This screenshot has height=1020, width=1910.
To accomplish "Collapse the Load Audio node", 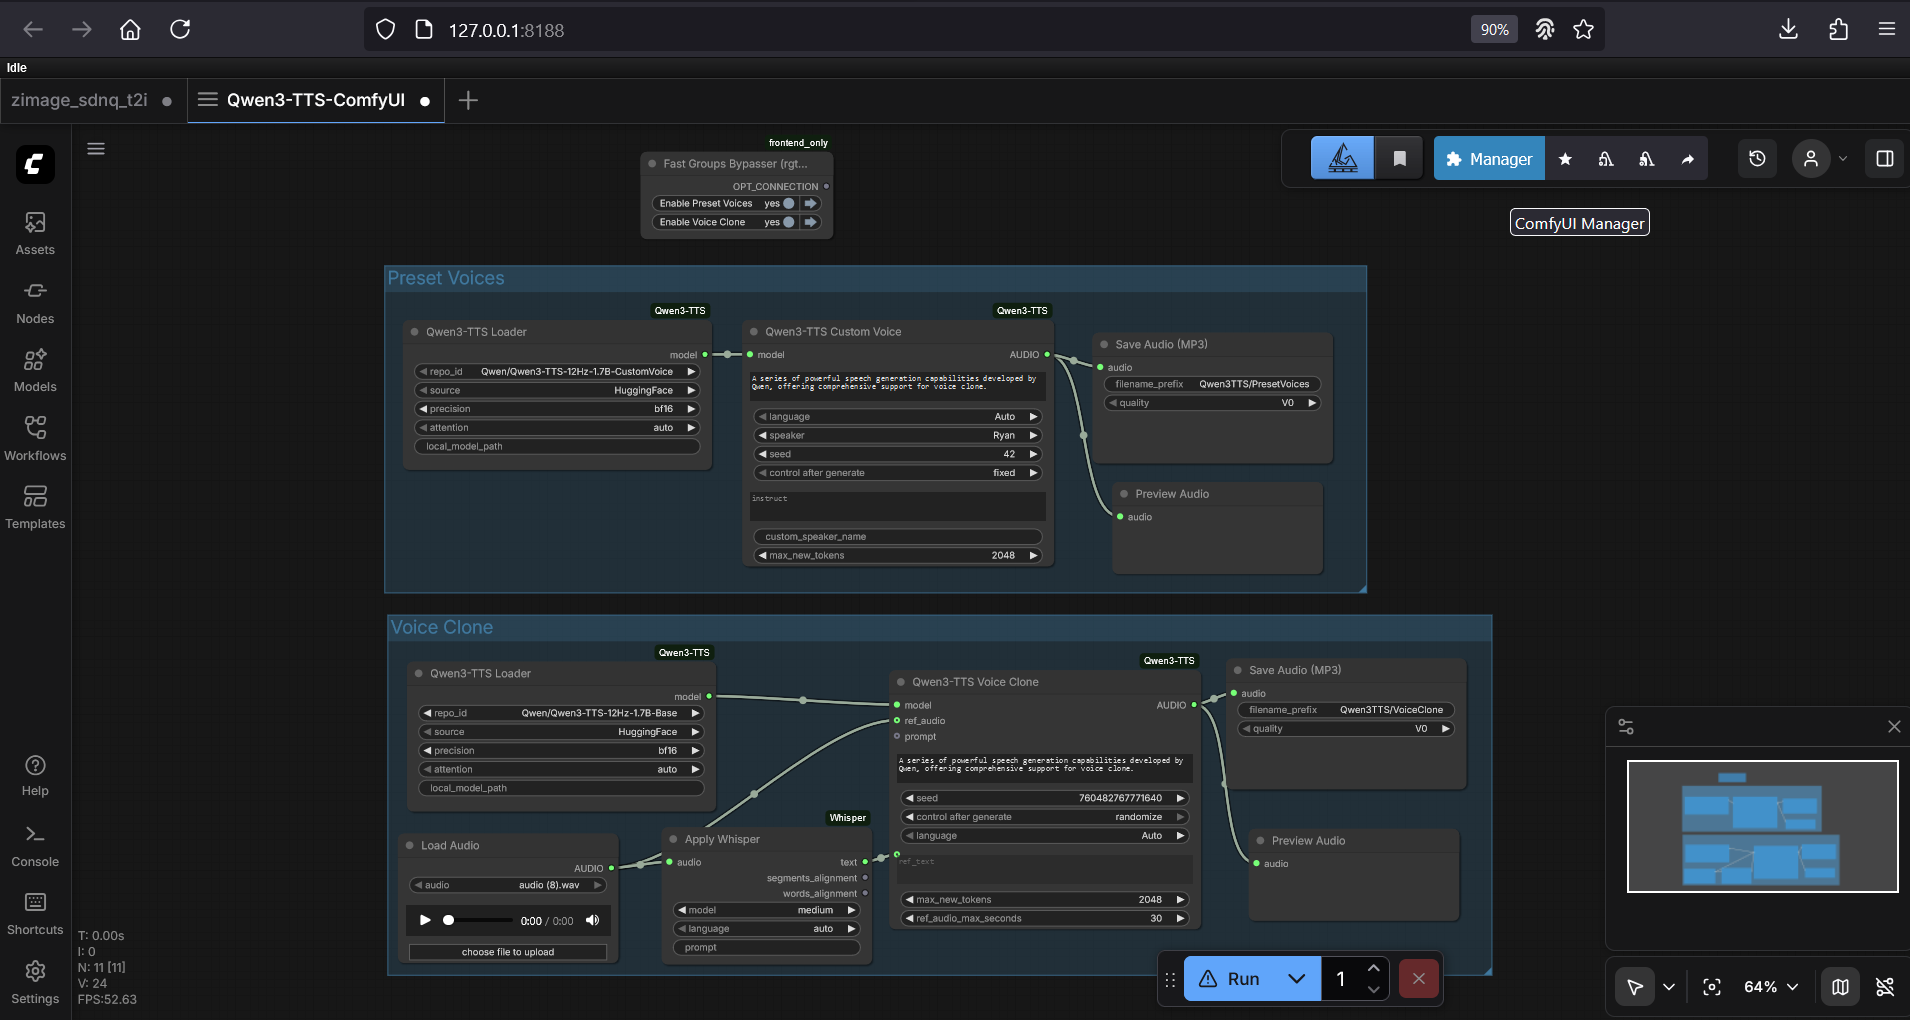I will pos(409,846).
